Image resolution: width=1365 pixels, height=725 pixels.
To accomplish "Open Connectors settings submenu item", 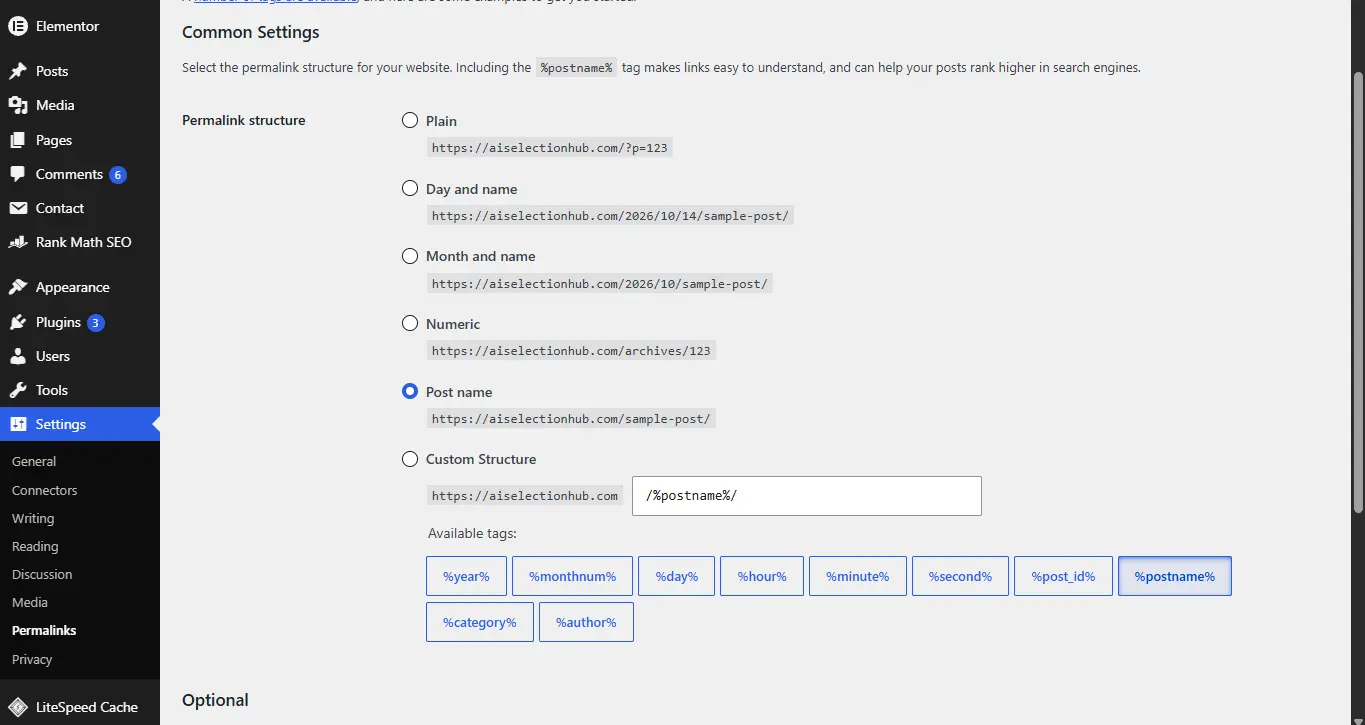I will pyautogui.click(x=45, y=490).
